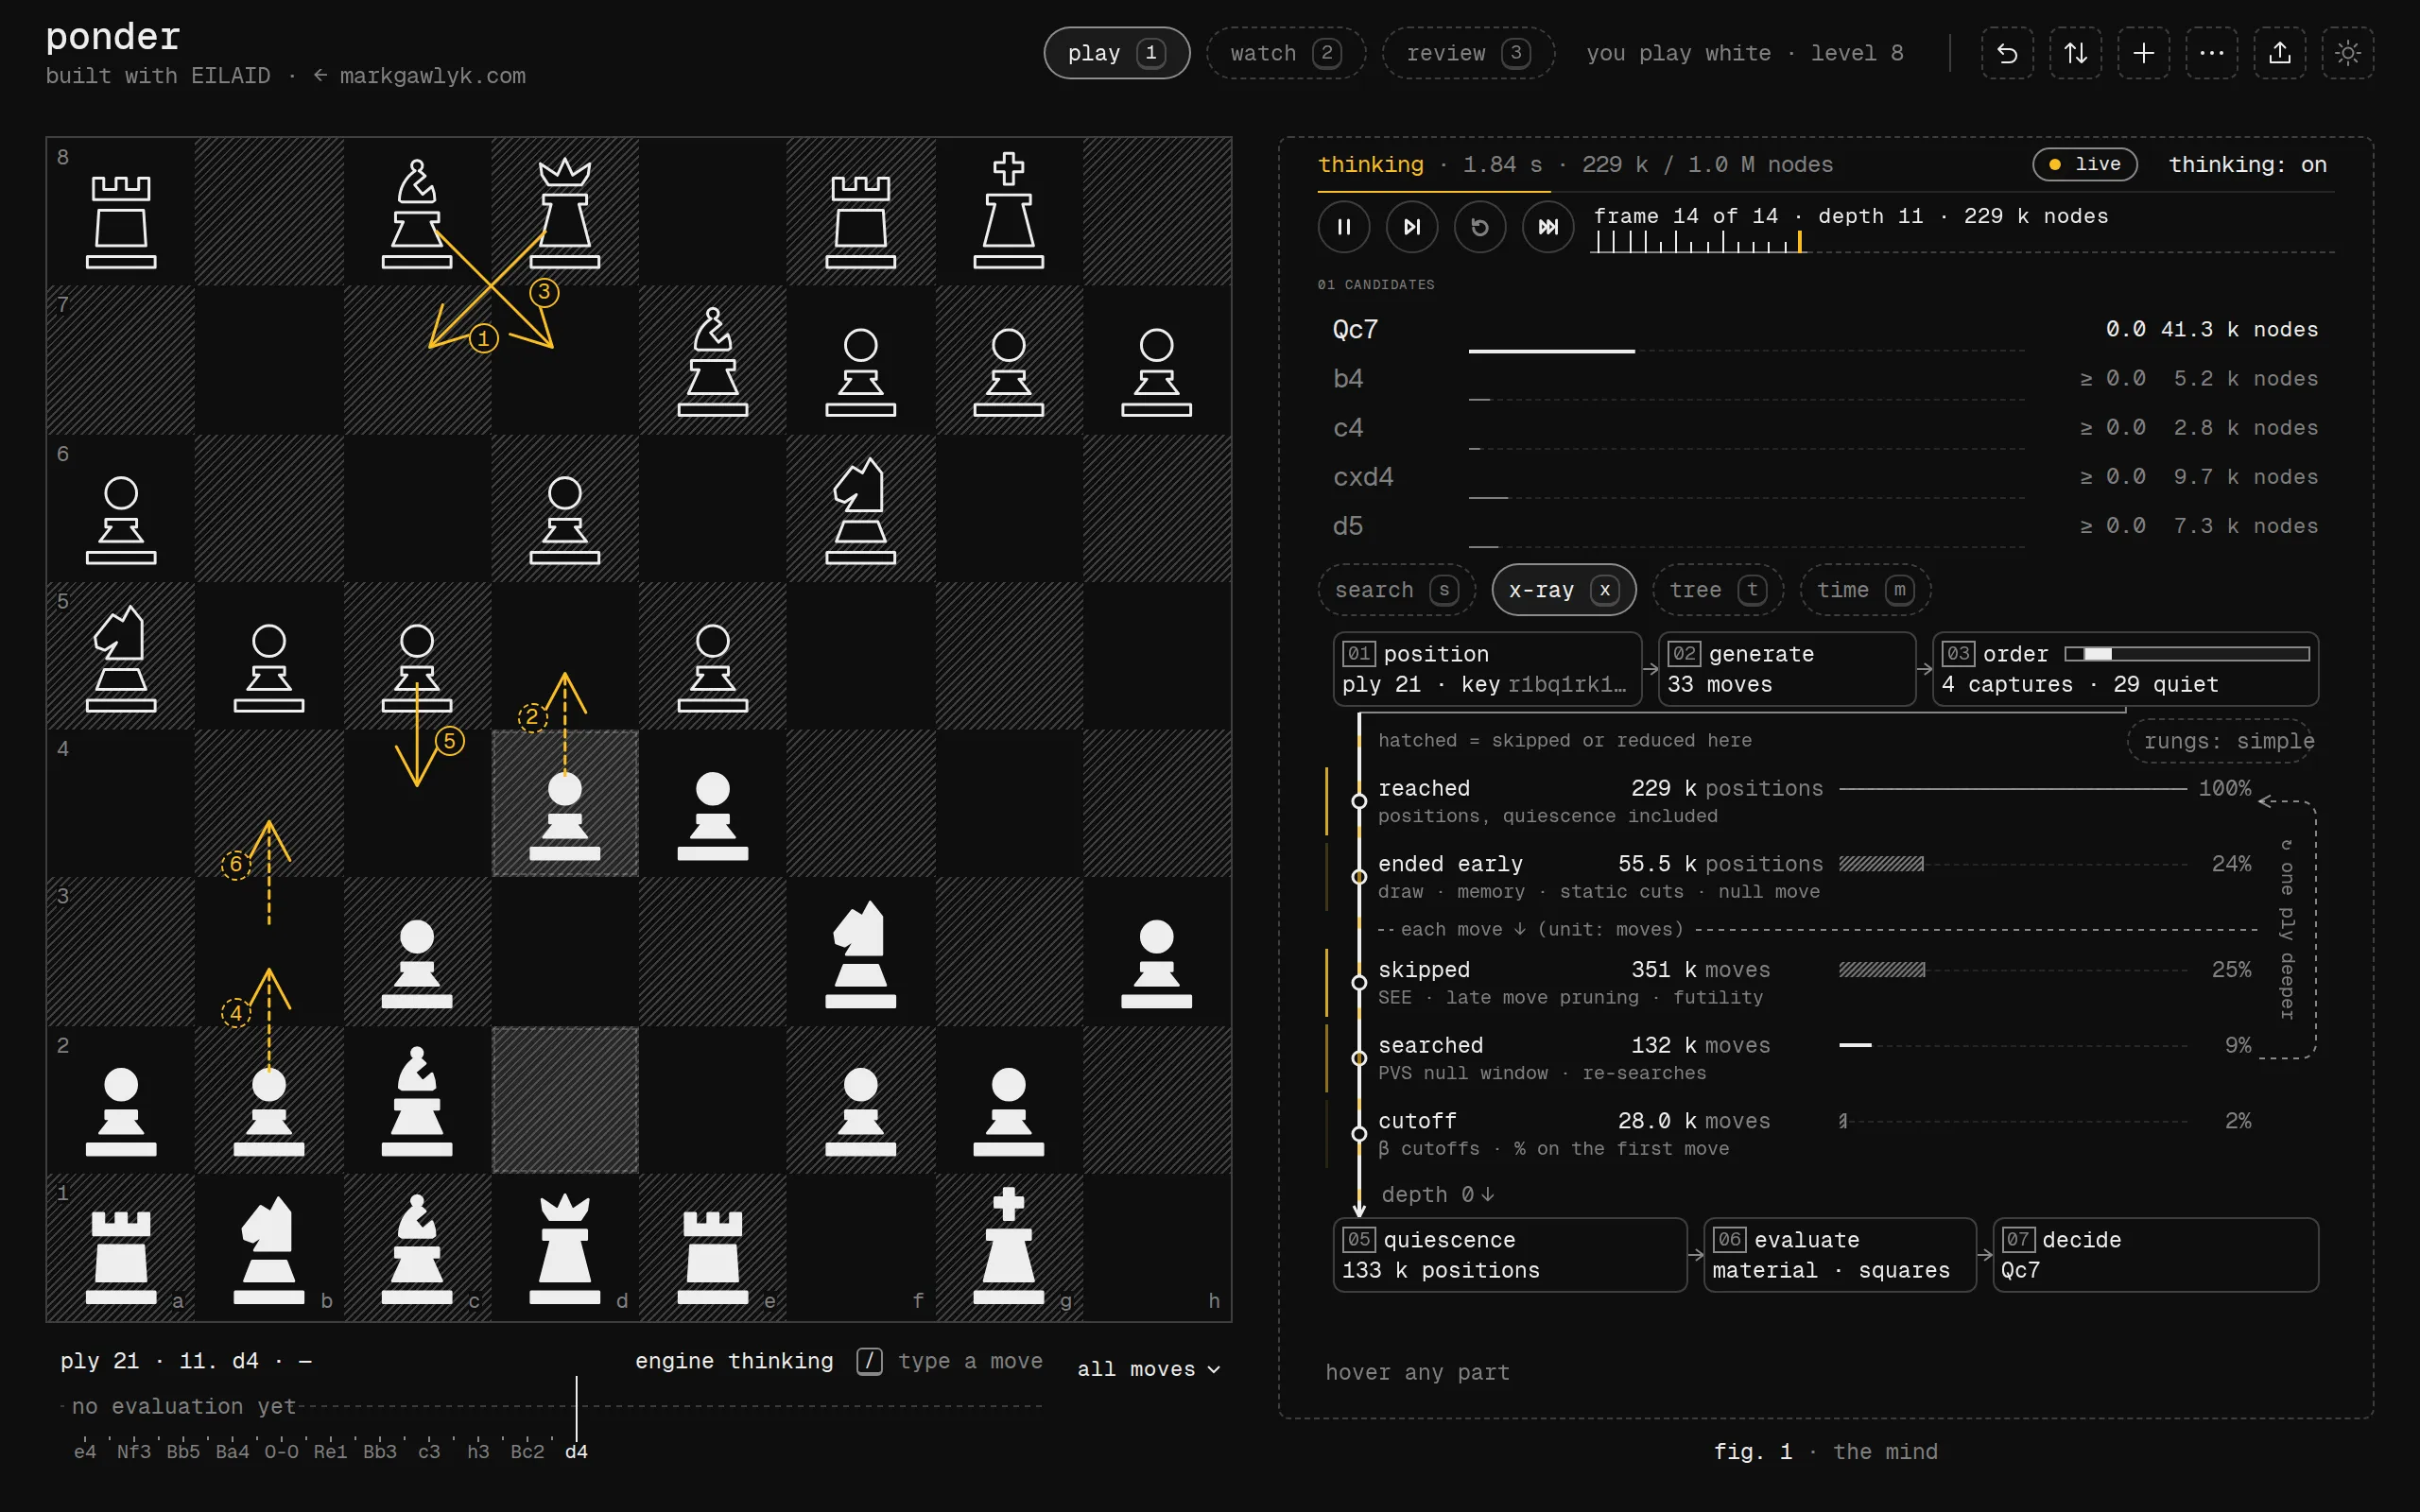Toggle light theme with the sun icon
The width and height of the screenshot is (2420, 1512).
click(x=2347, y=53)
